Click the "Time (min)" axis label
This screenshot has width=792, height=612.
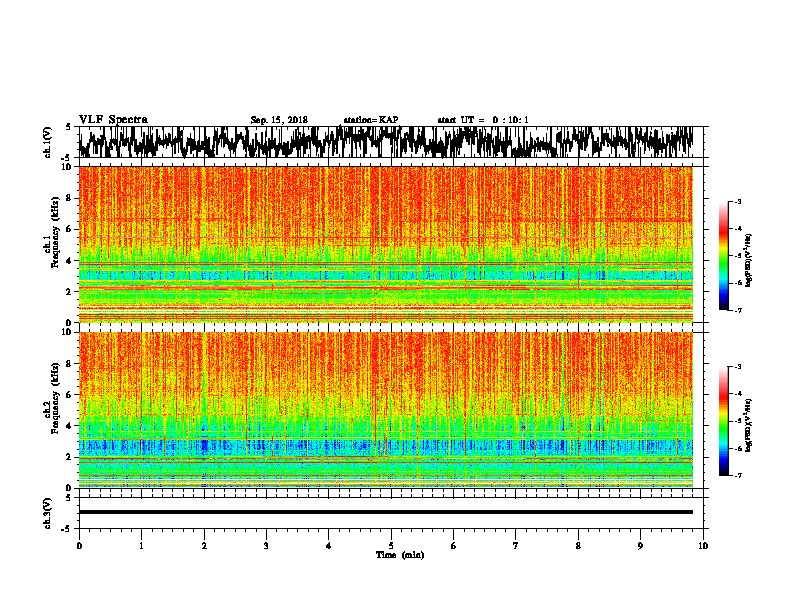[x=400, y=555]
